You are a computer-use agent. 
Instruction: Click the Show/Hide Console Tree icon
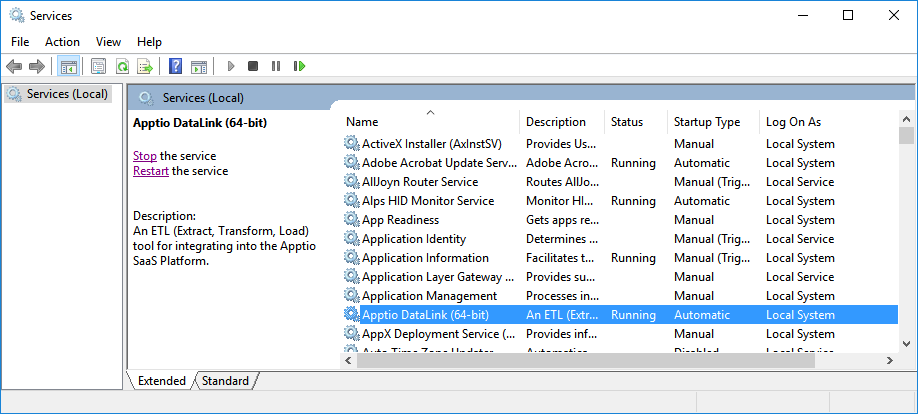click(69, 66)
